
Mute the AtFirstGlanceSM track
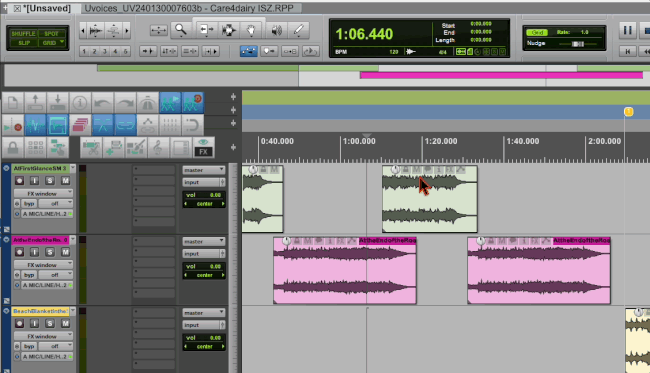tap(65, 181)
